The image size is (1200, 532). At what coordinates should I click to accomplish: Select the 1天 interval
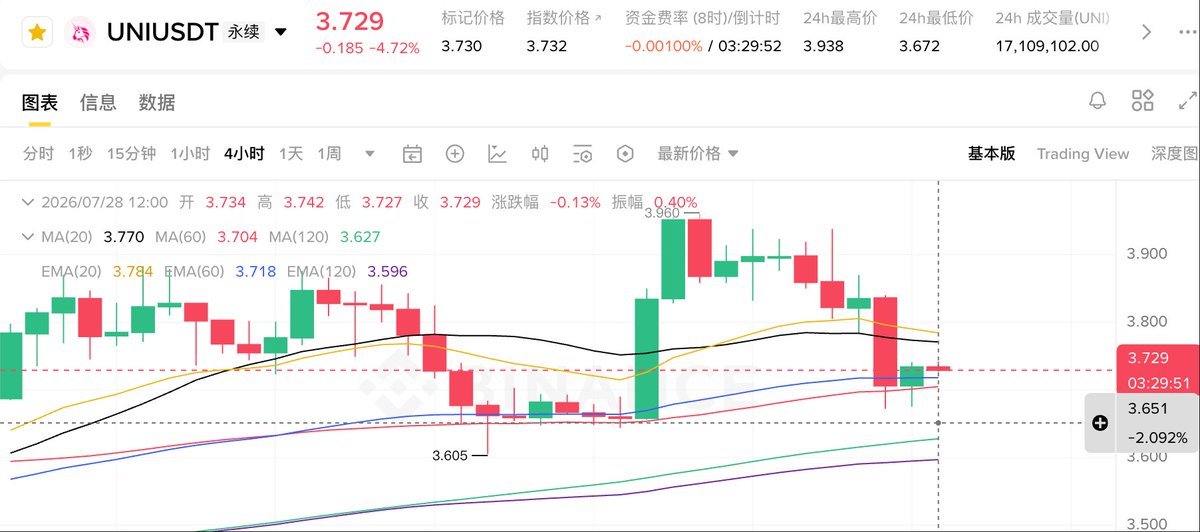click(x=291, y=154)
